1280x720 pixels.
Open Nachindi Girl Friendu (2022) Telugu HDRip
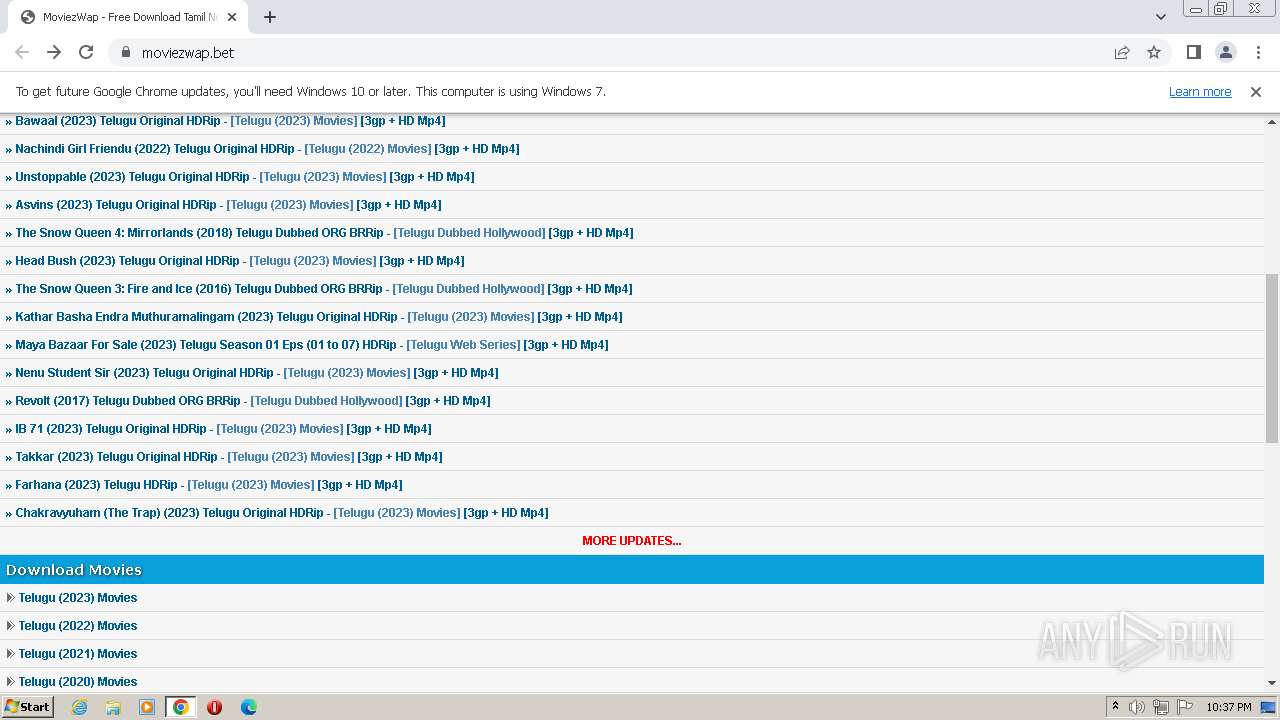coord(155,148)
